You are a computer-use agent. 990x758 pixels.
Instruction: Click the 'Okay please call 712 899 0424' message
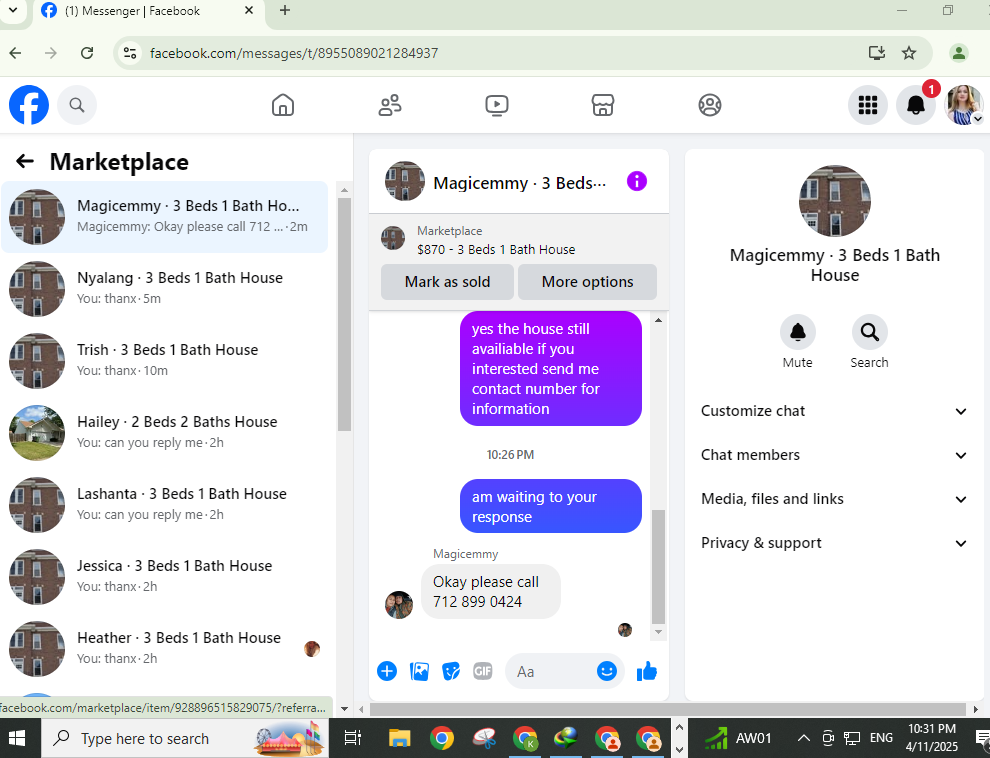point(491,591)
